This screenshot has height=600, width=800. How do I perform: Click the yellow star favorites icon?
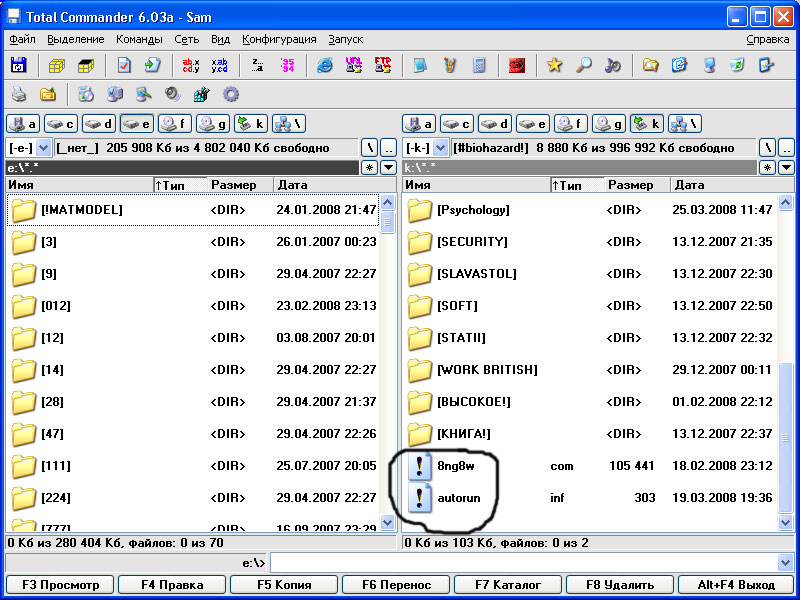(x=554, y=65)
